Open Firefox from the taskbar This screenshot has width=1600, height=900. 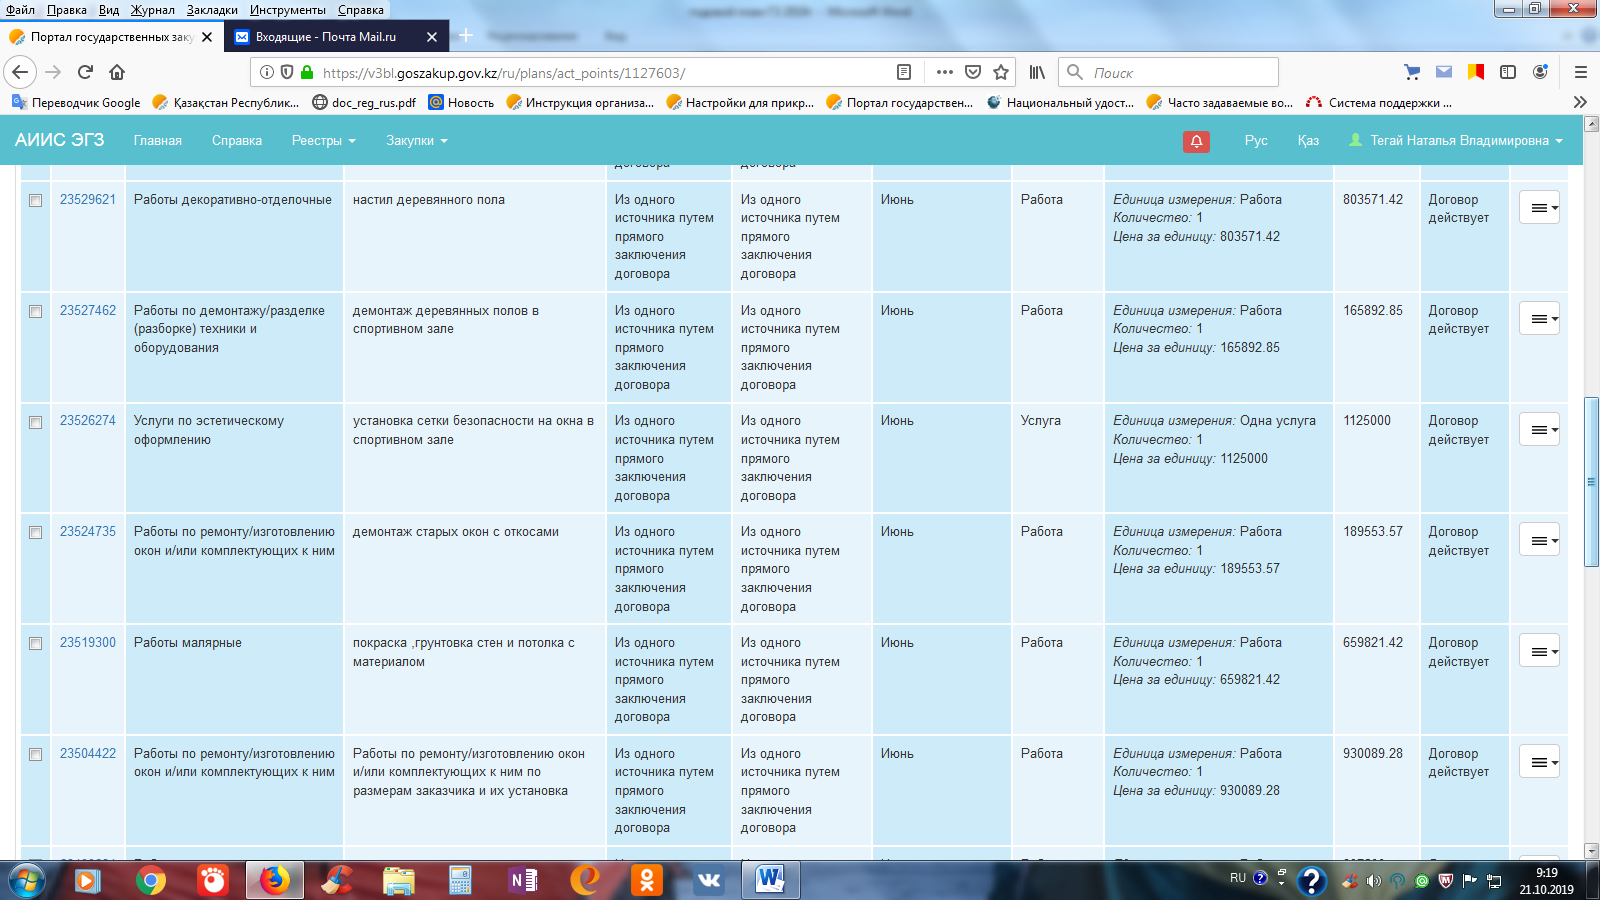click(x=275, y=880)
